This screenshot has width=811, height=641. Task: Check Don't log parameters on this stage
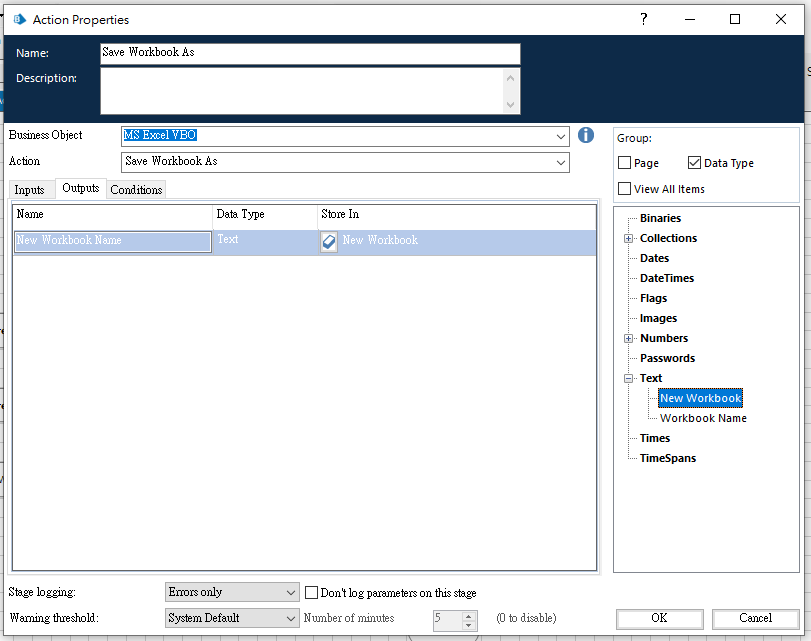click(x=311, y=593)
